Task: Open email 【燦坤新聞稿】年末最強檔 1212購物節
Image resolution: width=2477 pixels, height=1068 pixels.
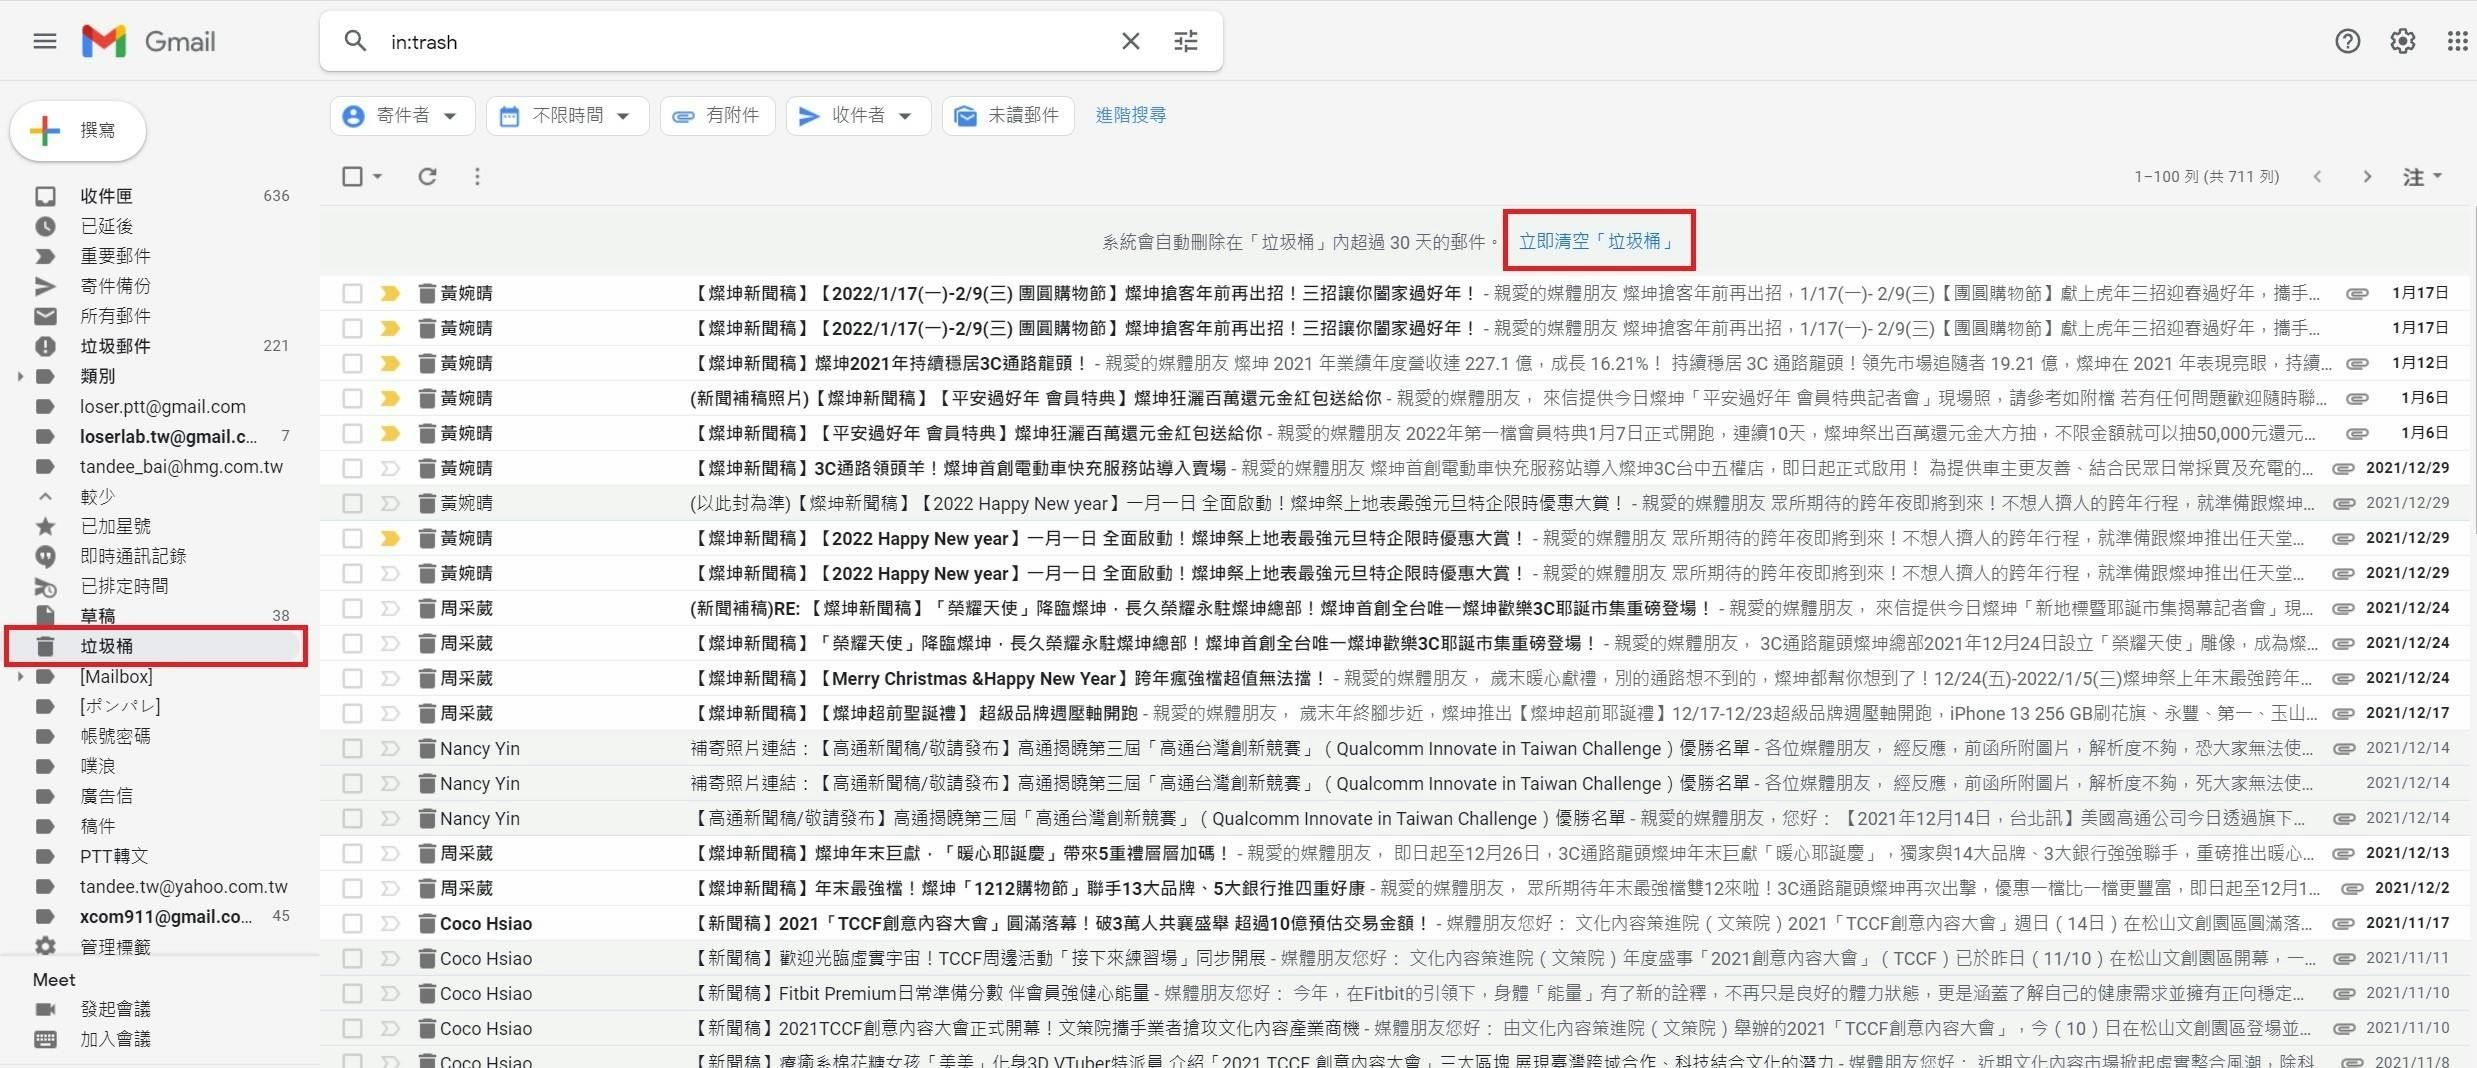Action: [x=1395, y=888]
